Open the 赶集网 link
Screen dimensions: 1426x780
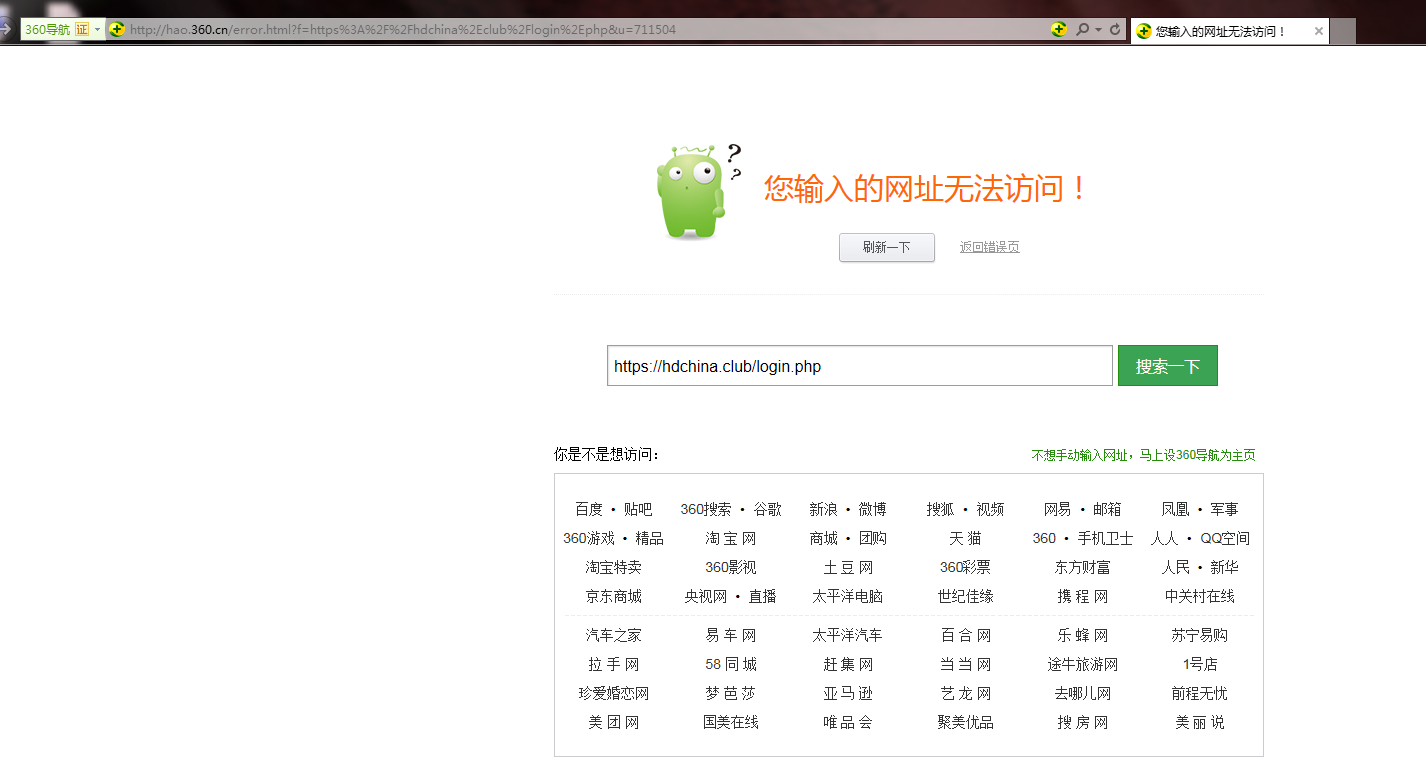(848, 664)
